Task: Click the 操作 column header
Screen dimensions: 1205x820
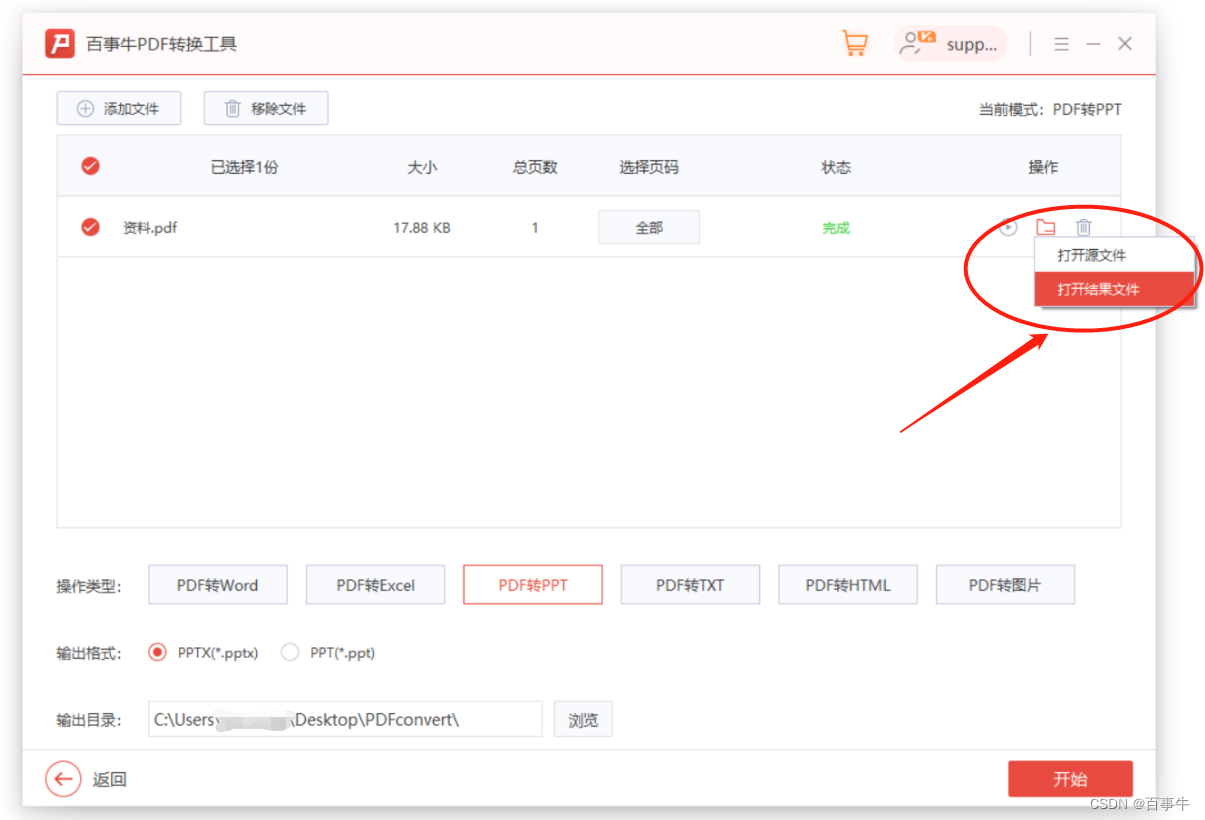Action: coord(1043,167)
